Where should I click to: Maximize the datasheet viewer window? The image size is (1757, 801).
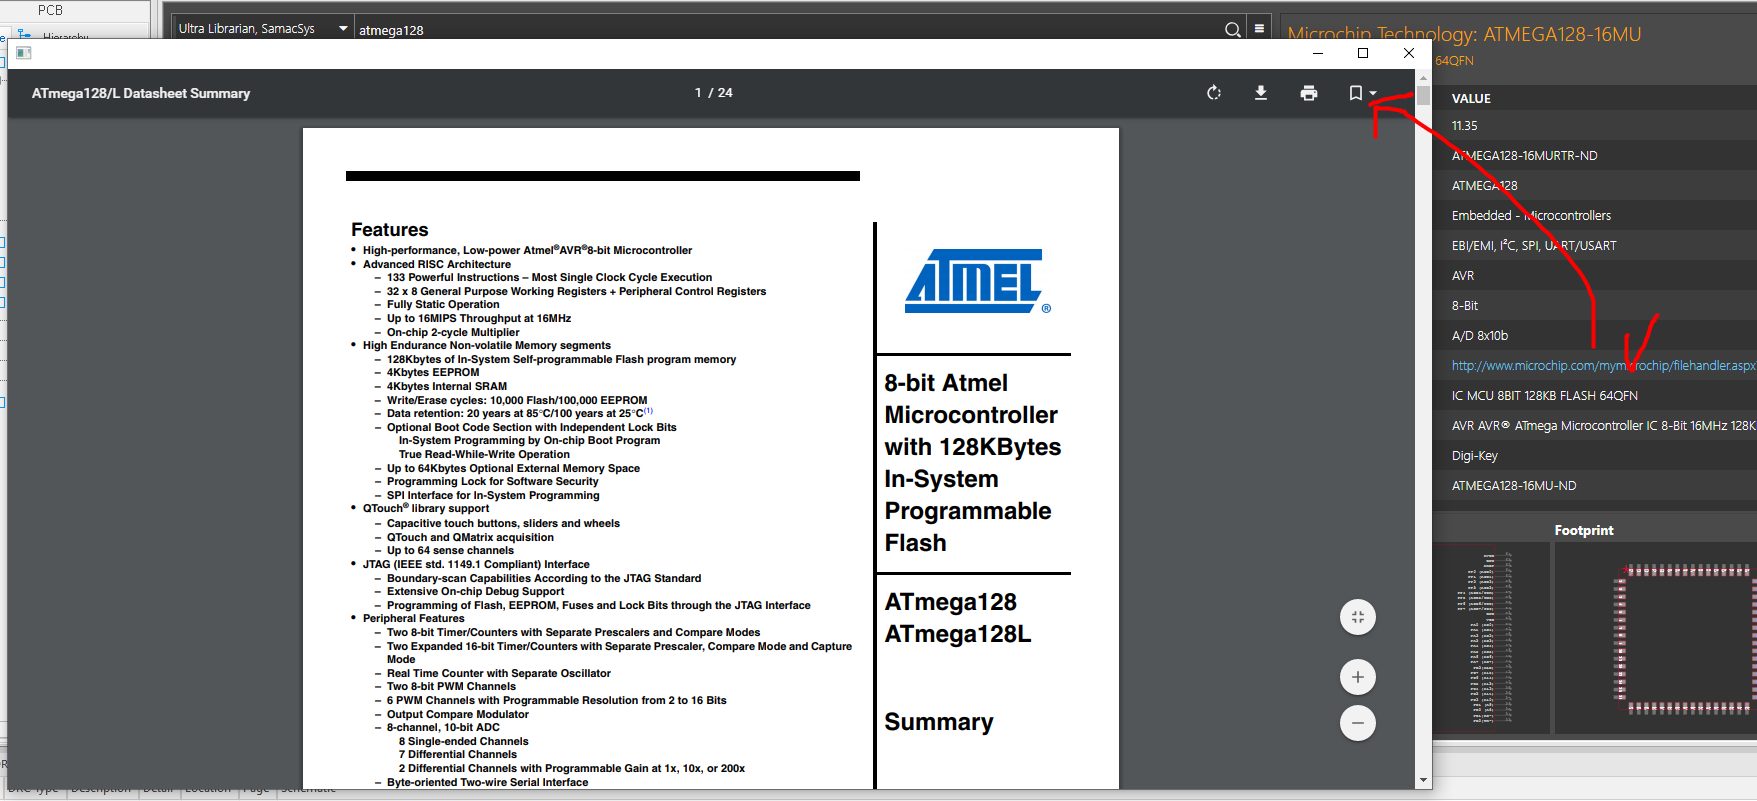[x=1363, y=53]
